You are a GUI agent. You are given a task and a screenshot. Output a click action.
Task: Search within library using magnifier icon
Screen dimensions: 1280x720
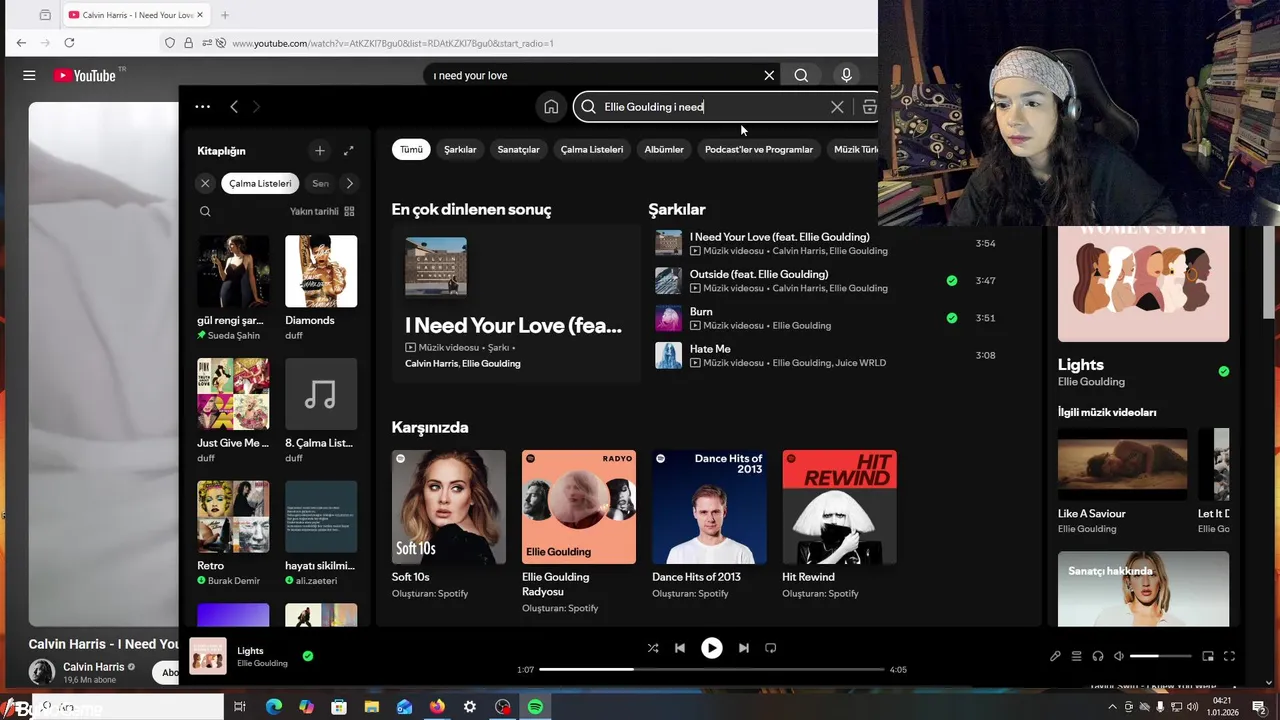[x=205, y=211]
